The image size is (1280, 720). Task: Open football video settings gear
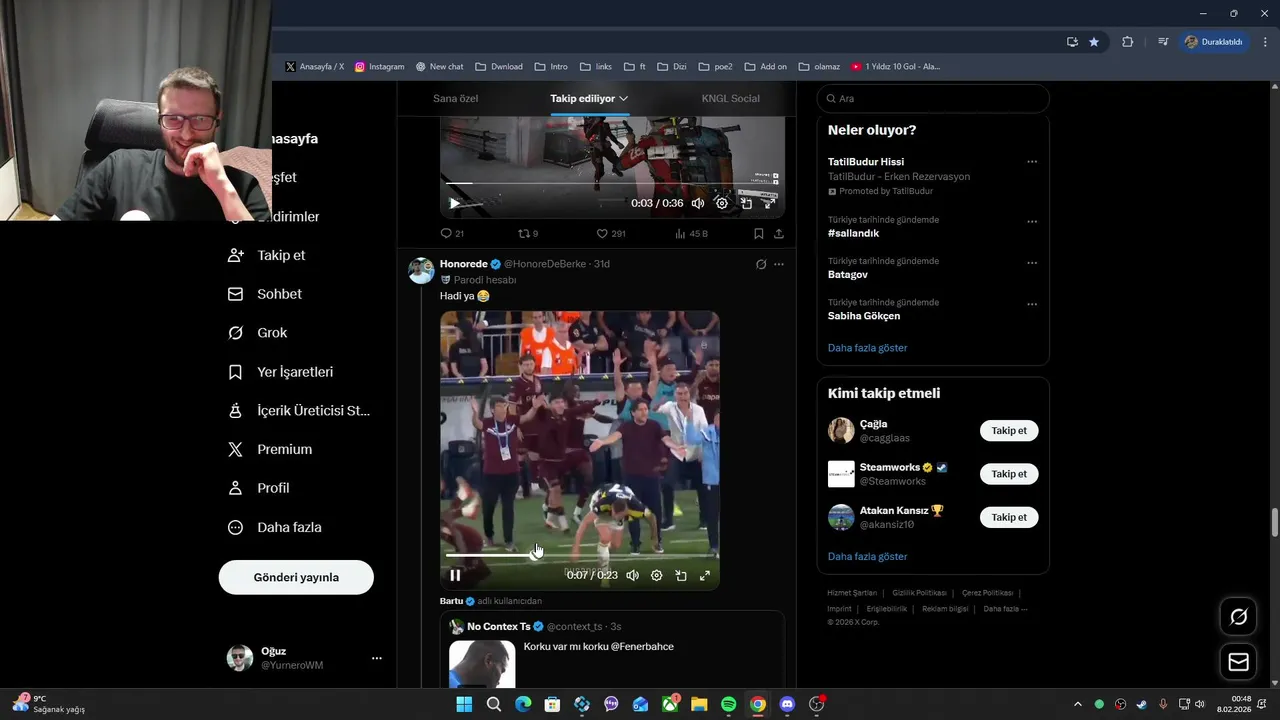(x=656, y=575)
